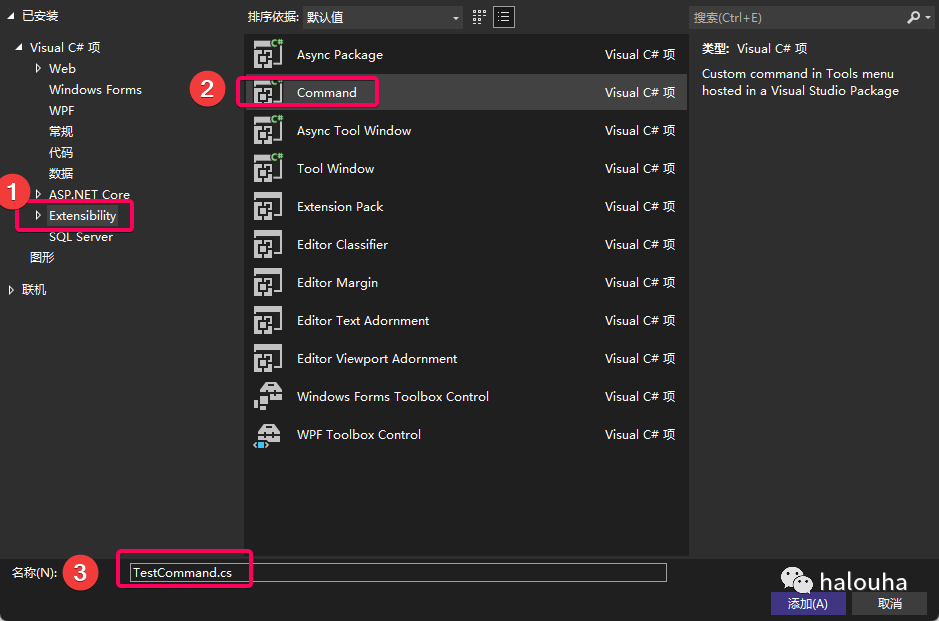Viewport: 939px width, 621px height.
Task: Select the WPF Toolbox Control name
Action: [x=359, y=435]
